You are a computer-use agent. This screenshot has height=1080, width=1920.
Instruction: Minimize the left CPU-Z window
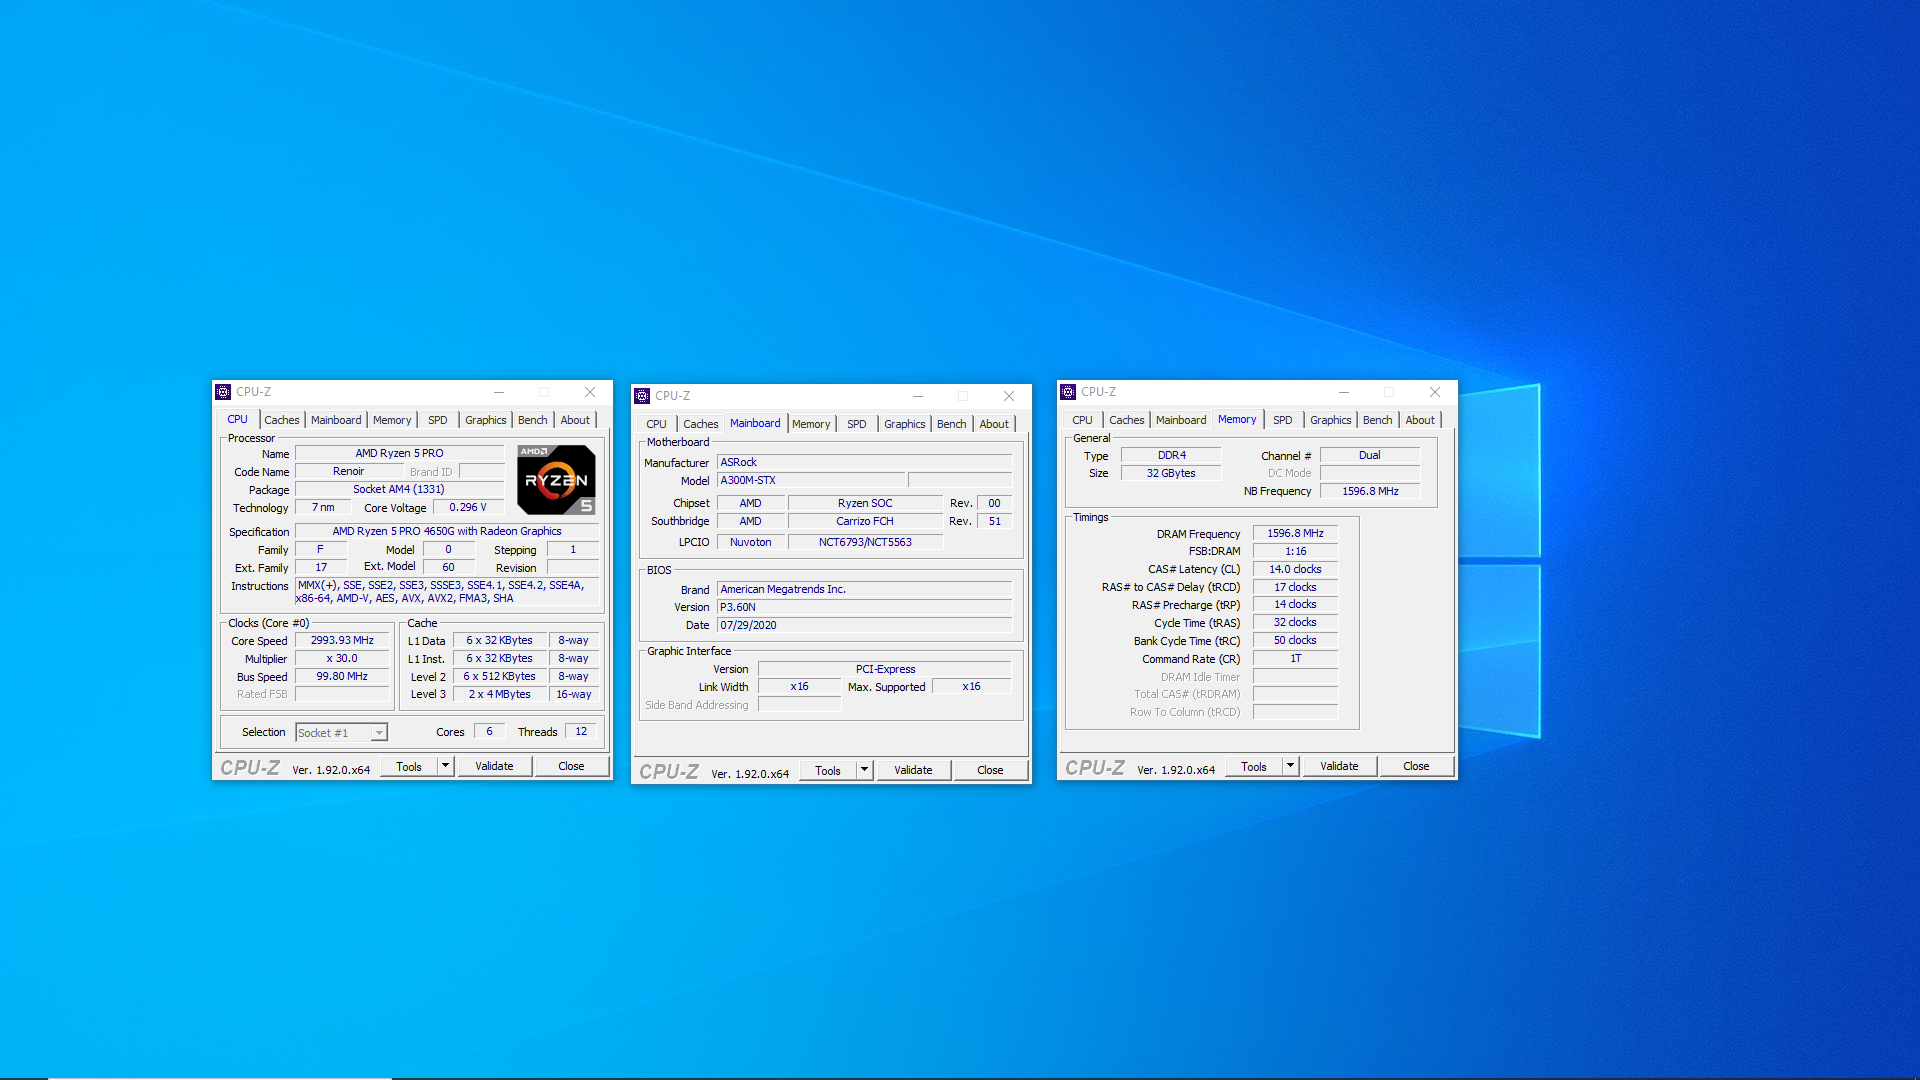498,392
